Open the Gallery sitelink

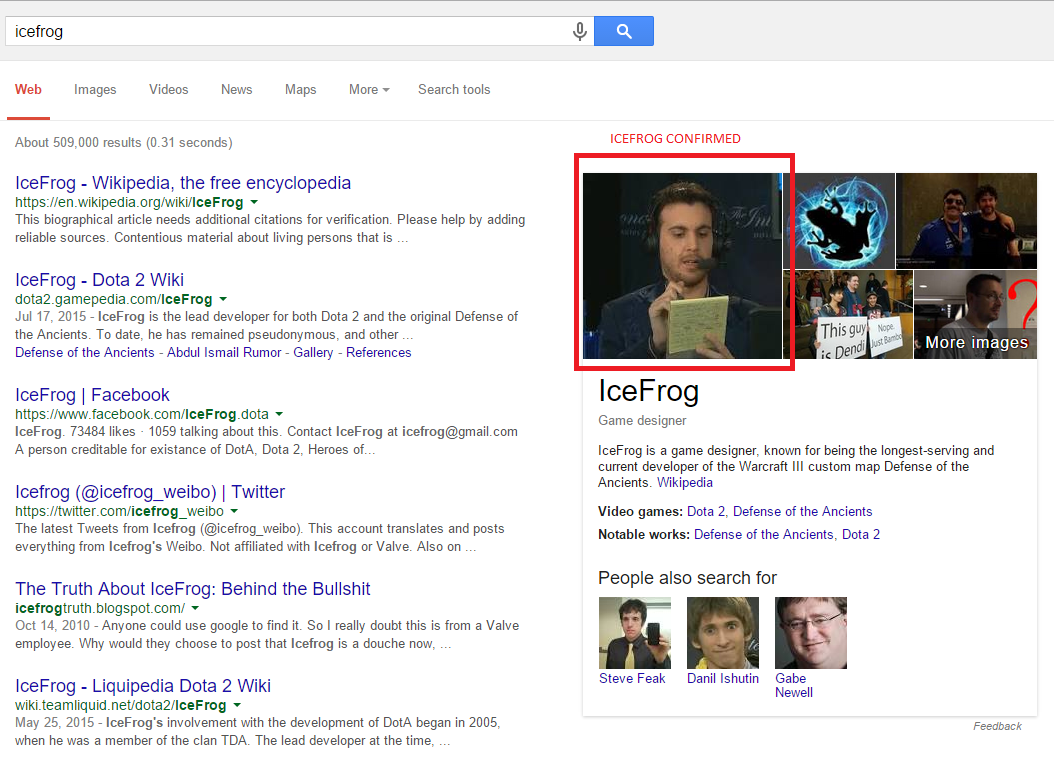313,352
